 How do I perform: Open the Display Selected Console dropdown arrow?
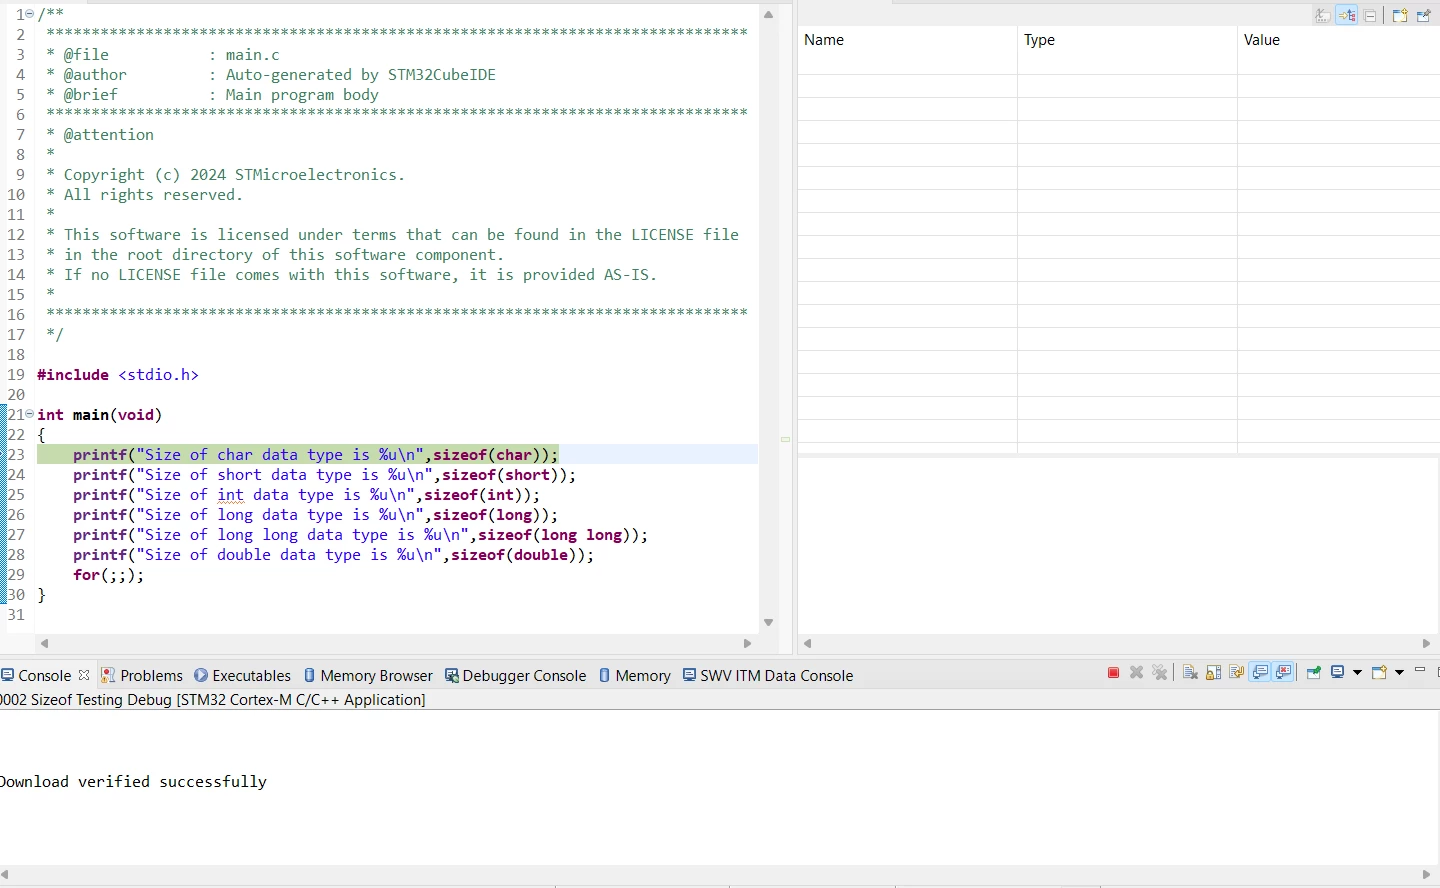[x=1357, y=673]
